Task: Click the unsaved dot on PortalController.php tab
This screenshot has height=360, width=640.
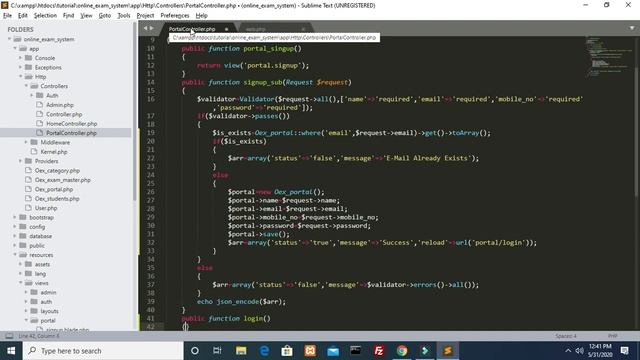Action: [x=227, y=29]
